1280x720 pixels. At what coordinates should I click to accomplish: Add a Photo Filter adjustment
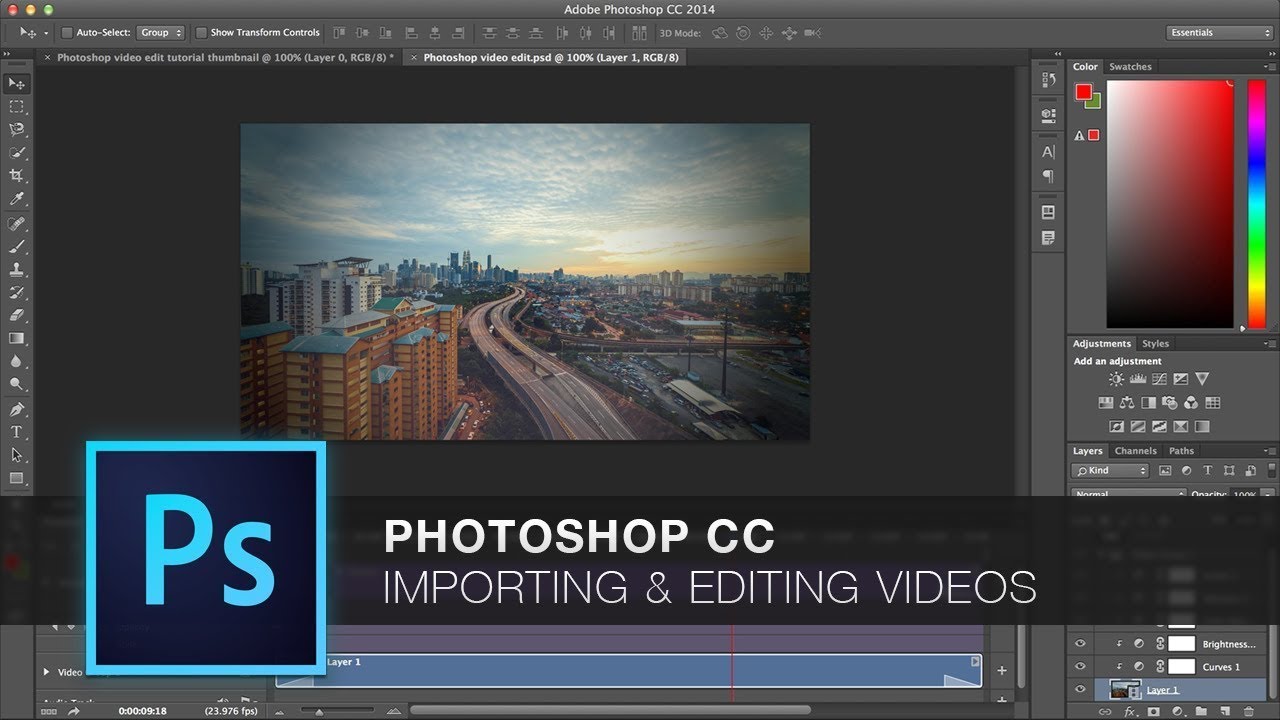pos(1170,403)
